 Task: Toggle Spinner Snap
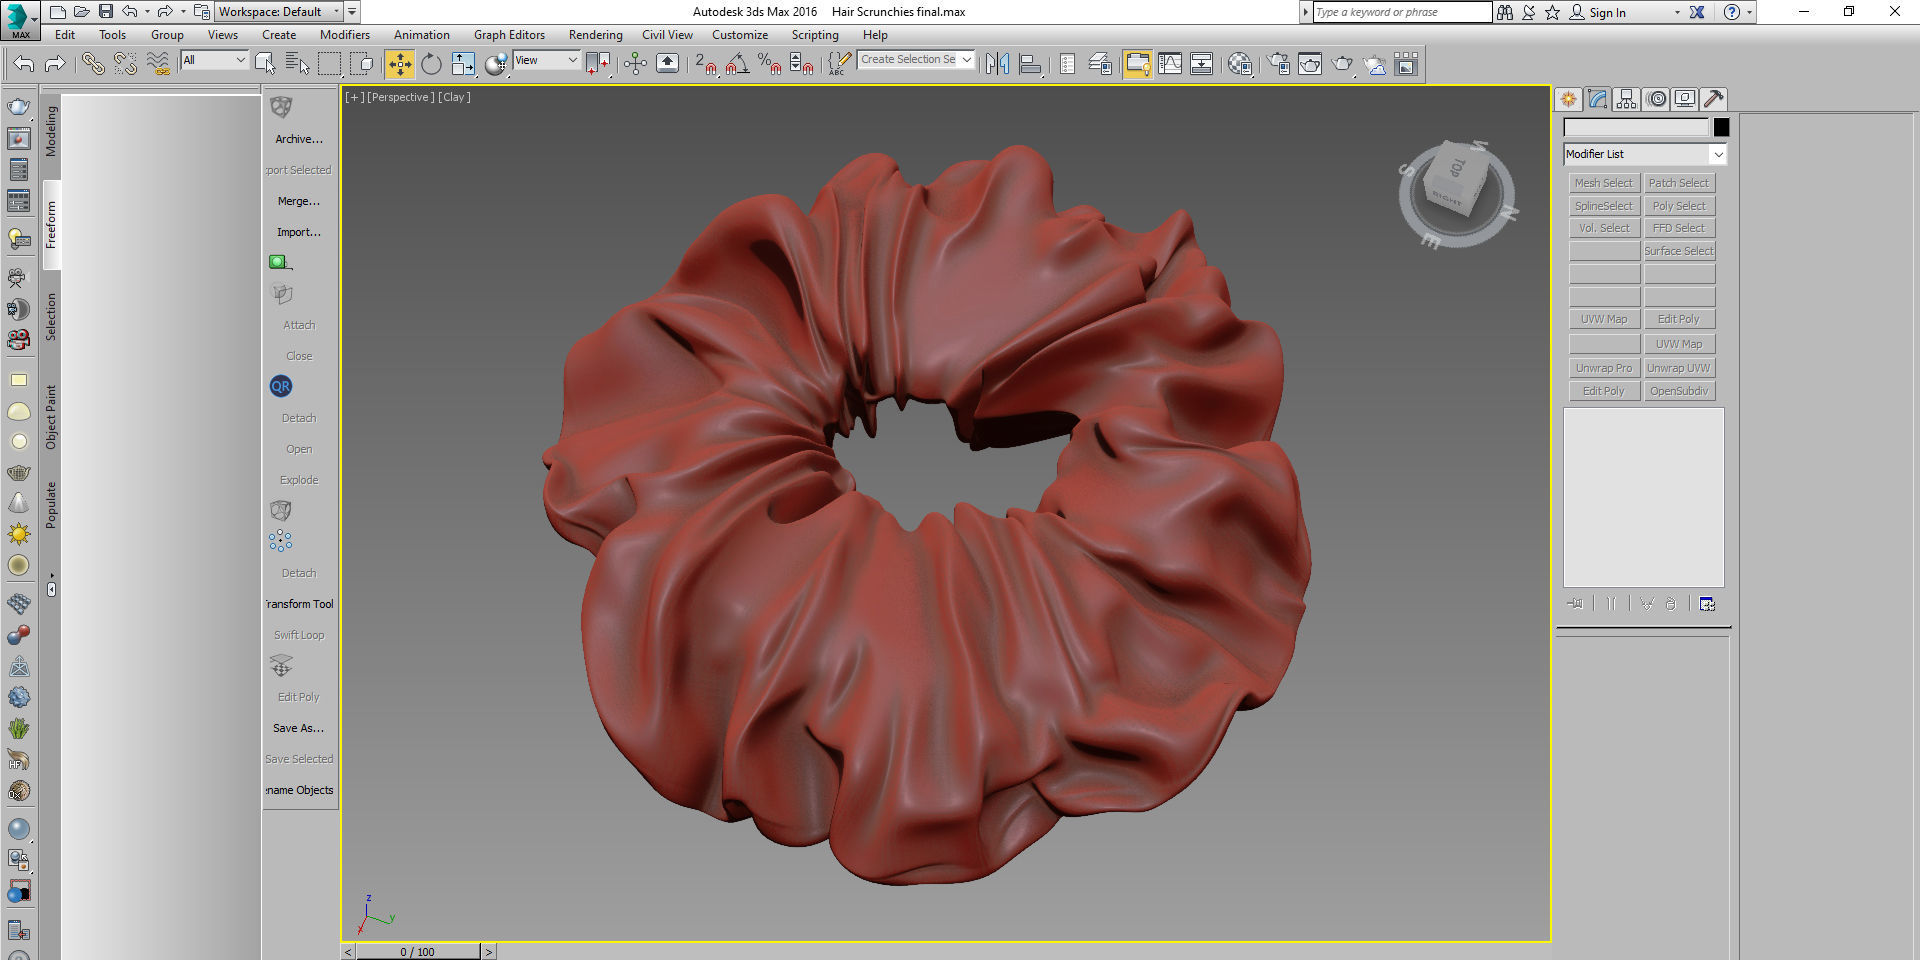[802, 64]
